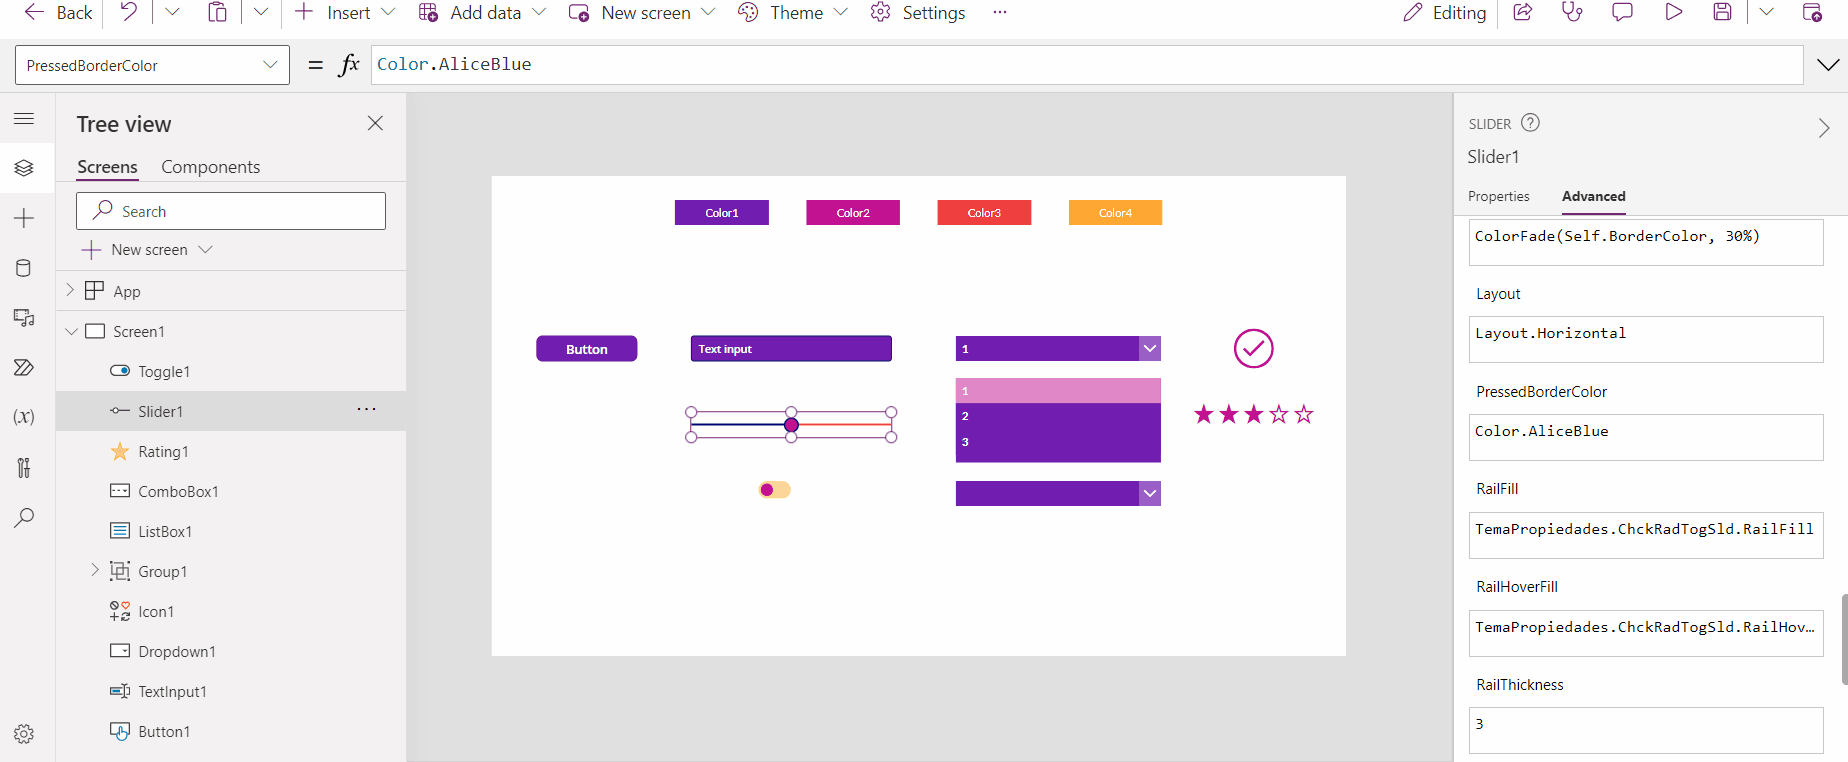Click the Tree view Search box
This screenshot has height=762, width=1848.
(231, 211)
